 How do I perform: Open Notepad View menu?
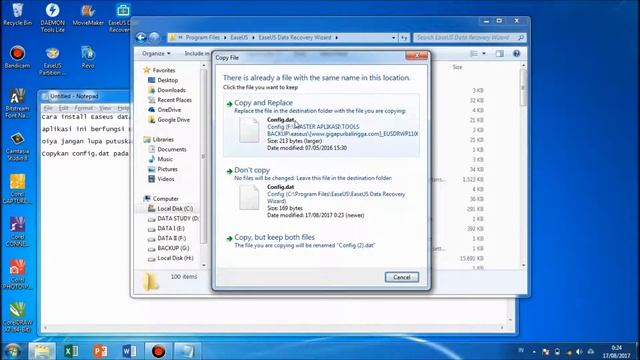pyautogui.click(x=105, y=108)
